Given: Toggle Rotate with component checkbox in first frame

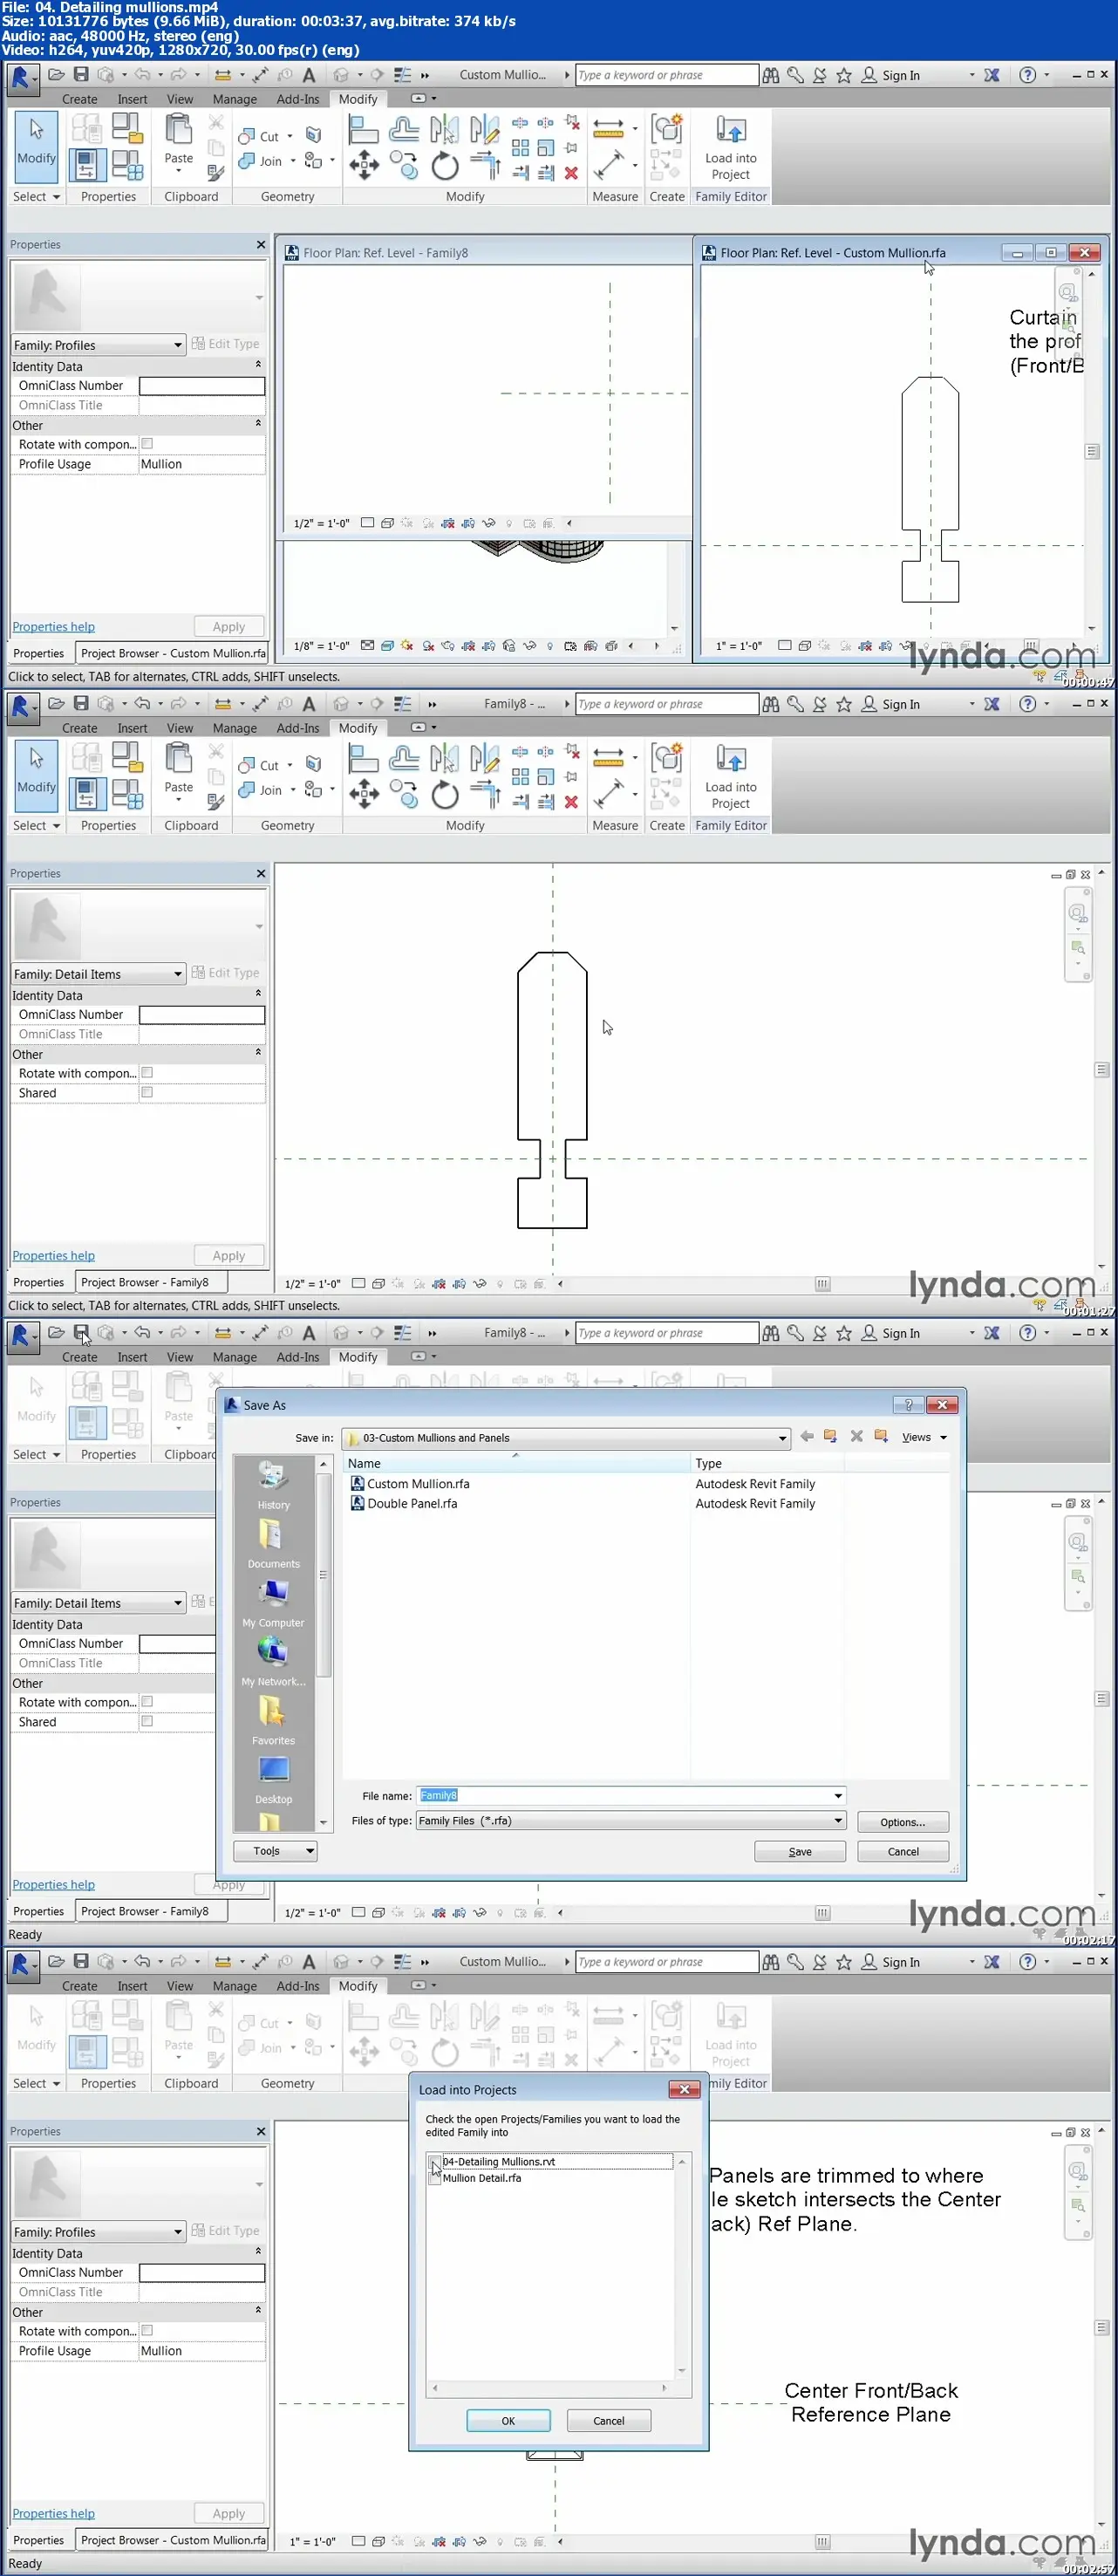Looking at the screenshot, I should click(x=147, y=443).
